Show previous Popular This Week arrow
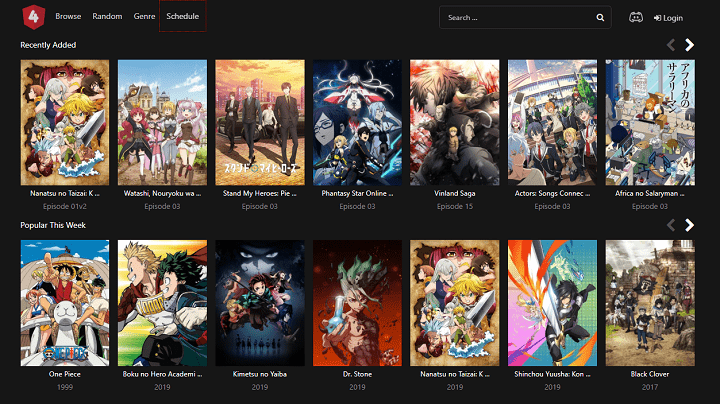This screenshot has height=404, width=720. [x=671, y=225]
